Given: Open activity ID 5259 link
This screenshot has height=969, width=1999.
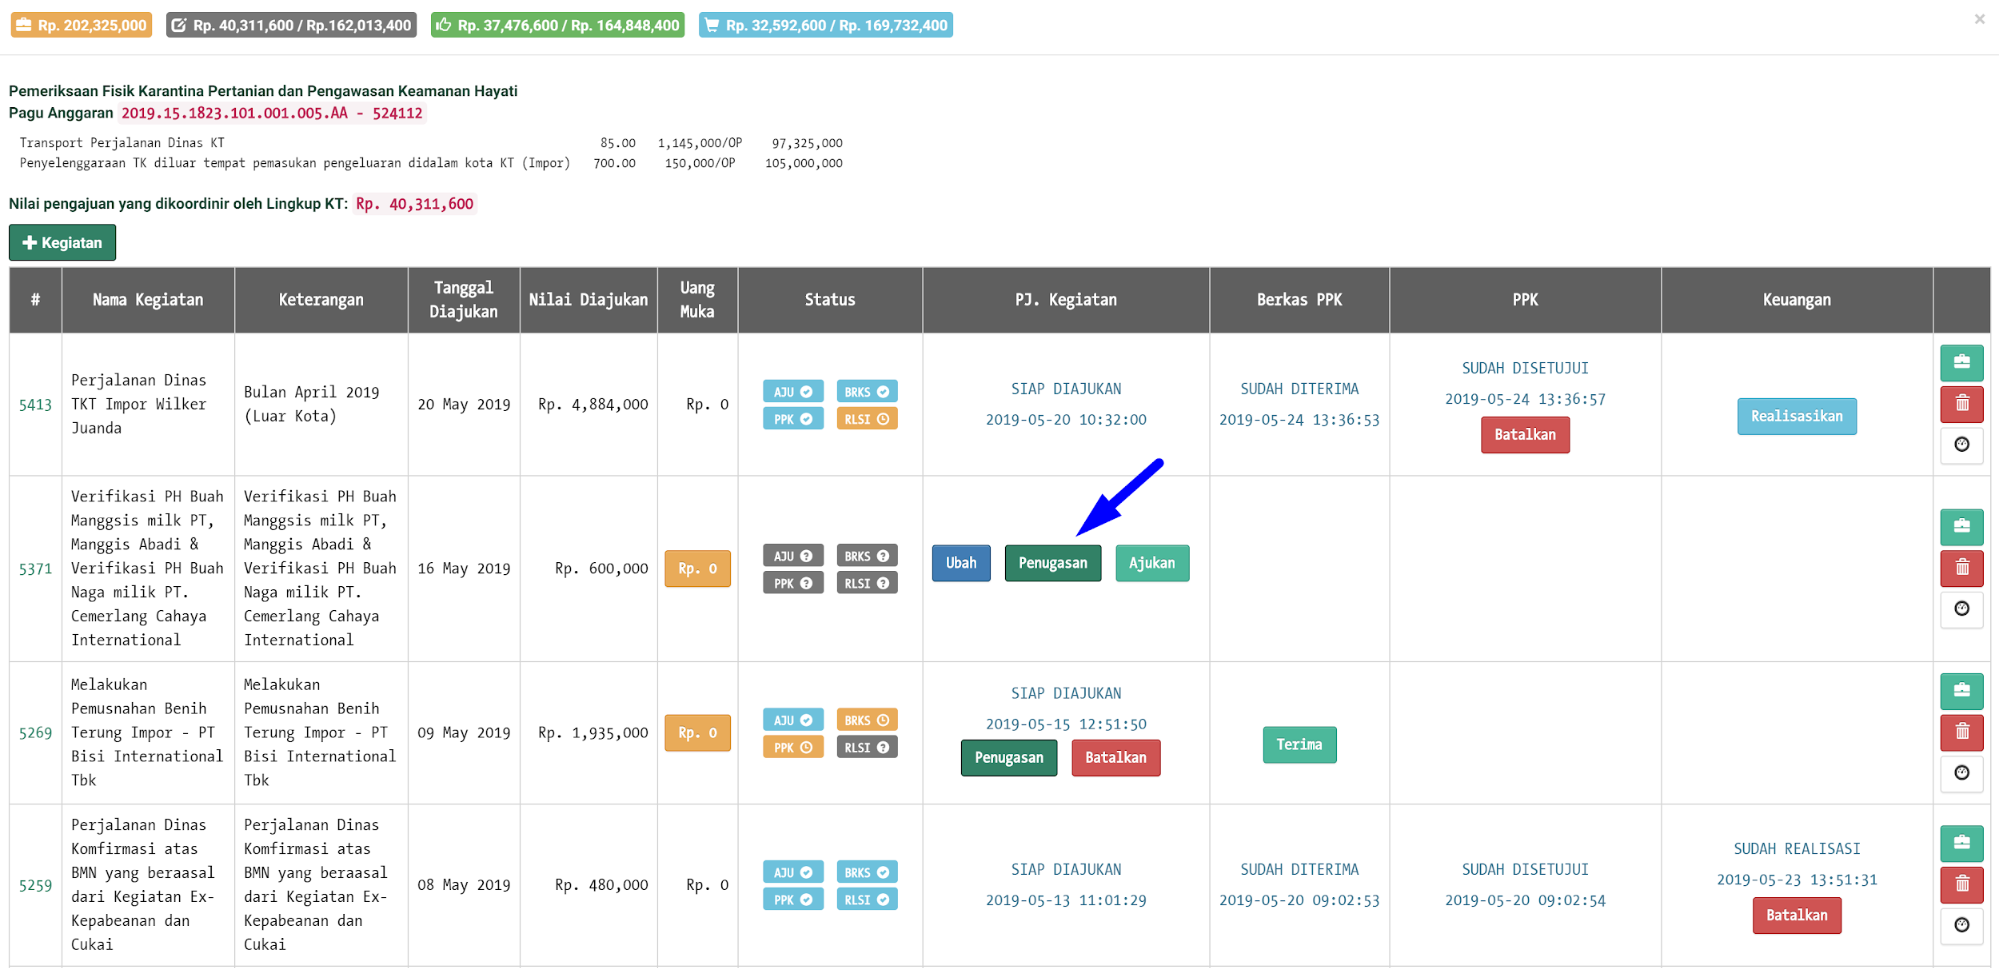Looking at the screenshot, I should click(x=35, y=885).
